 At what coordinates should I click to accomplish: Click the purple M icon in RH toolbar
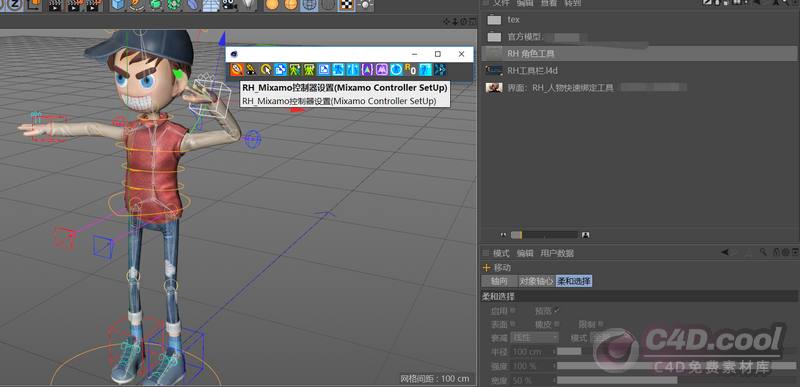382,69
